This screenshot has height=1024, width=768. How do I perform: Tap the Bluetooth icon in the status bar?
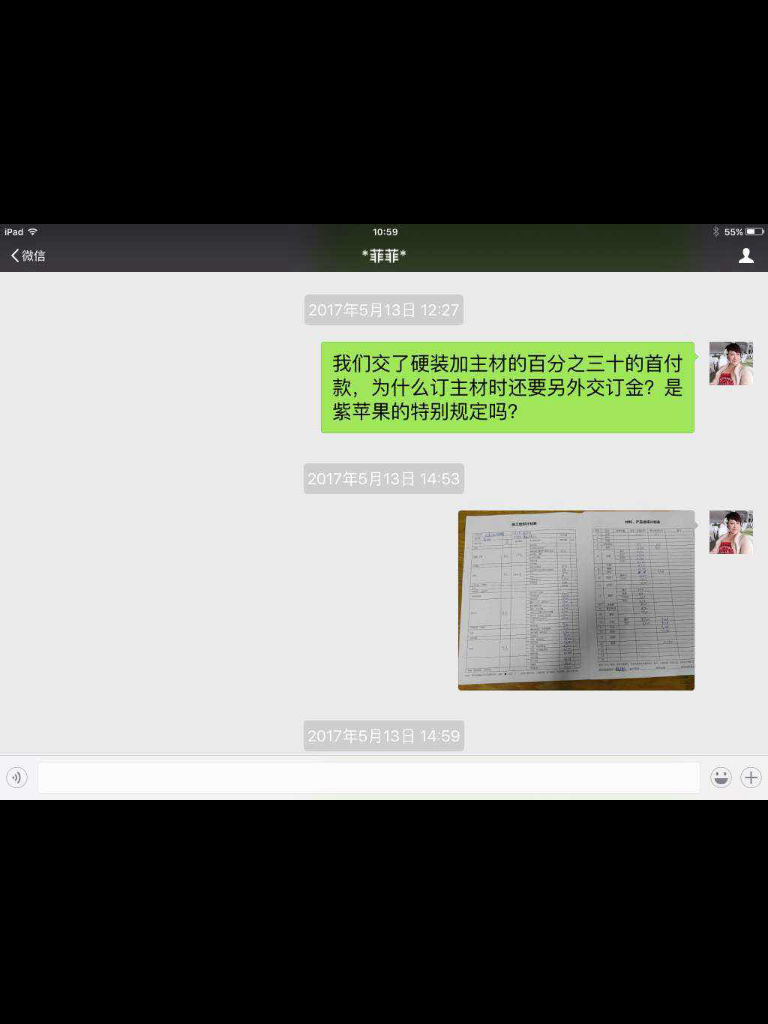pyautogui.click(x=716, y=232)
